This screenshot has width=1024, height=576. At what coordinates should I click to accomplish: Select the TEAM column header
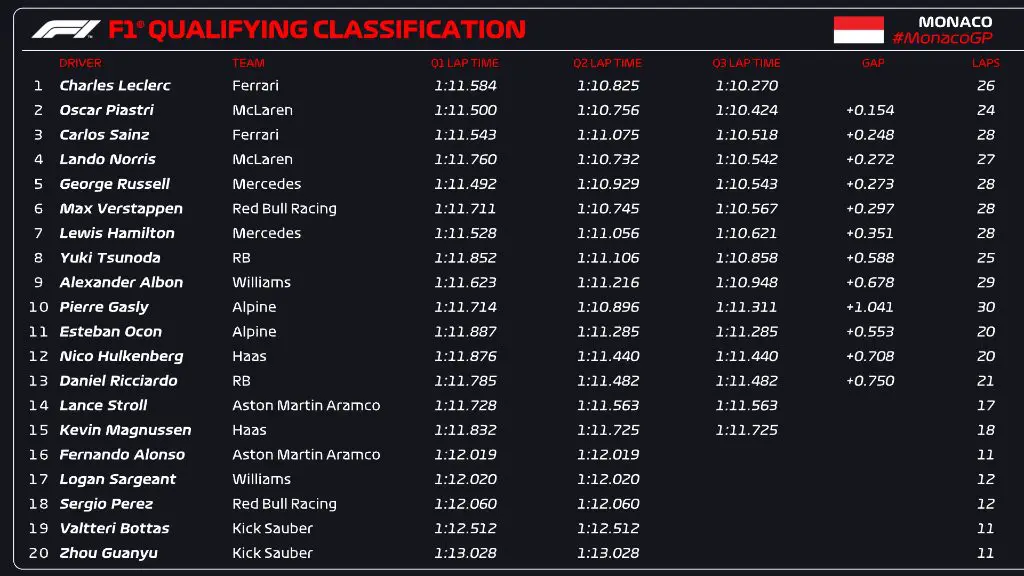[x=248, y=63]
